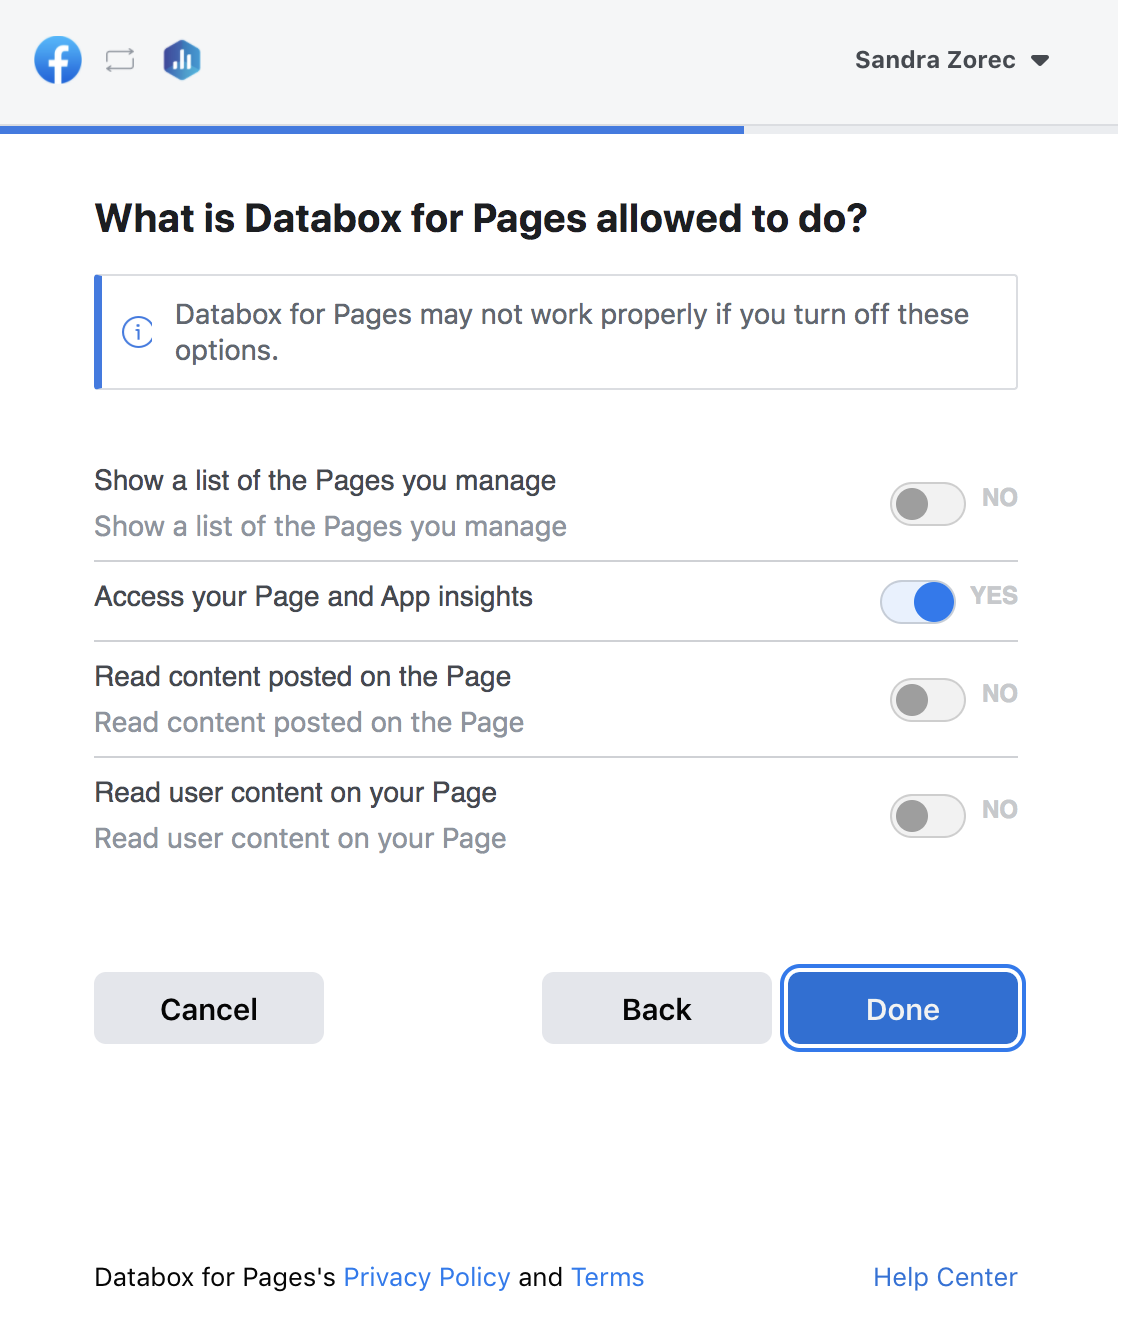Viewport: 1132px width, 1324px height.
Task: Disable 'Access your Page and App insights' toggle
Action: pos(918,602)
